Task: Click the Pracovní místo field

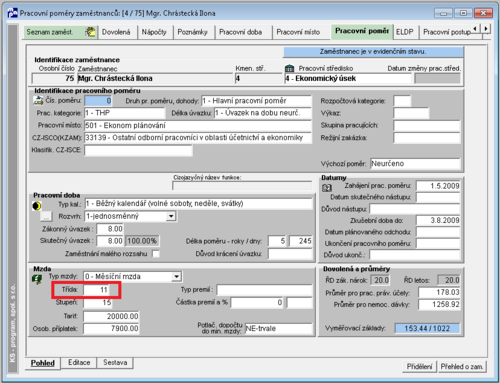Action: 198,126
